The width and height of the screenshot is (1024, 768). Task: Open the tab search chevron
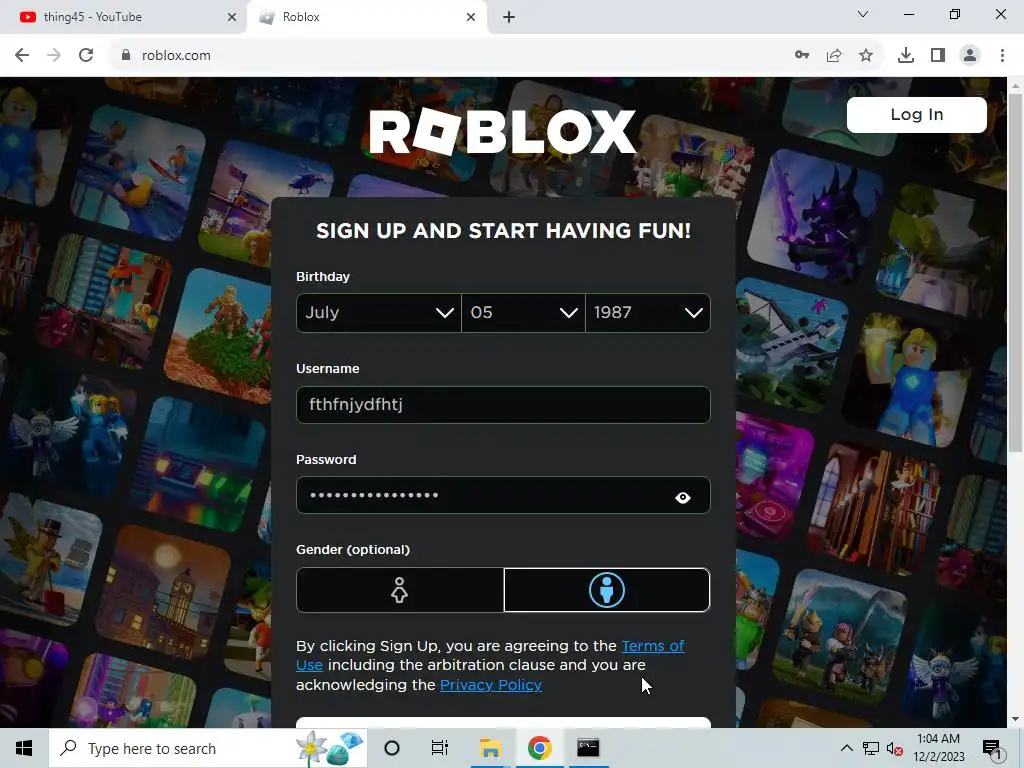863,14
